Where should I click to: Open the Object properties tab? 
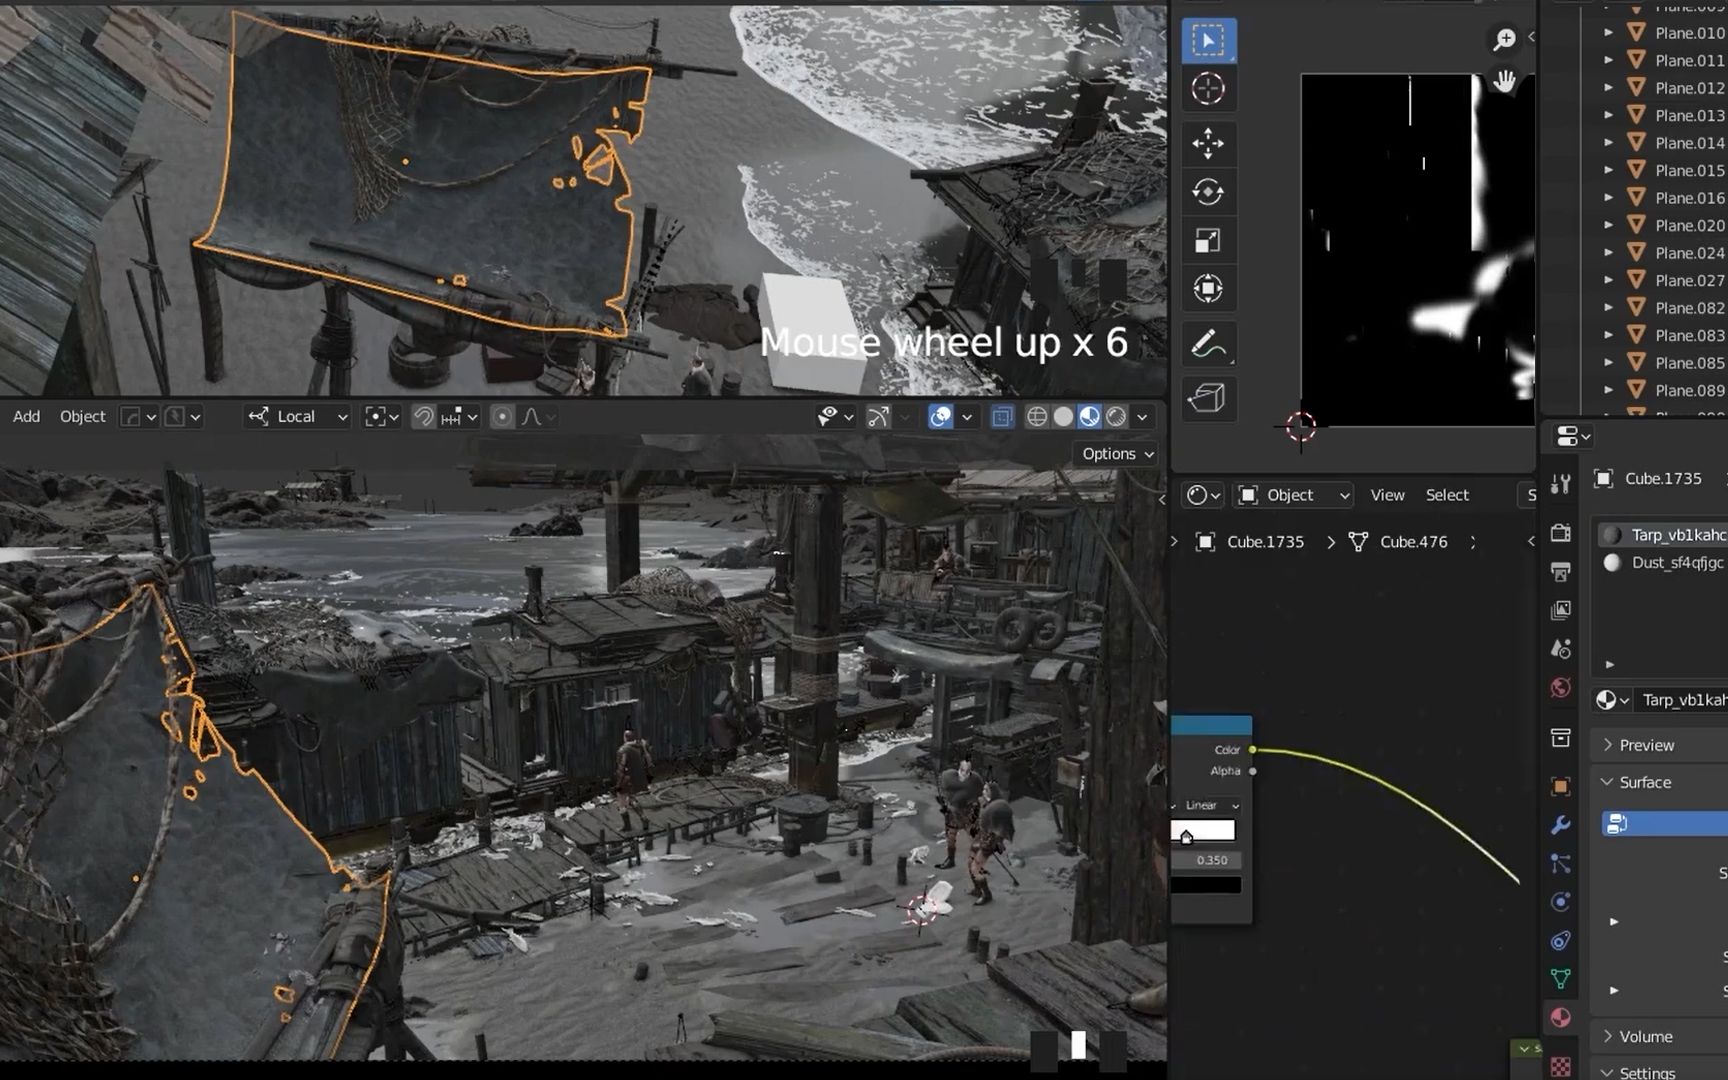click(x=1560, y=787)
